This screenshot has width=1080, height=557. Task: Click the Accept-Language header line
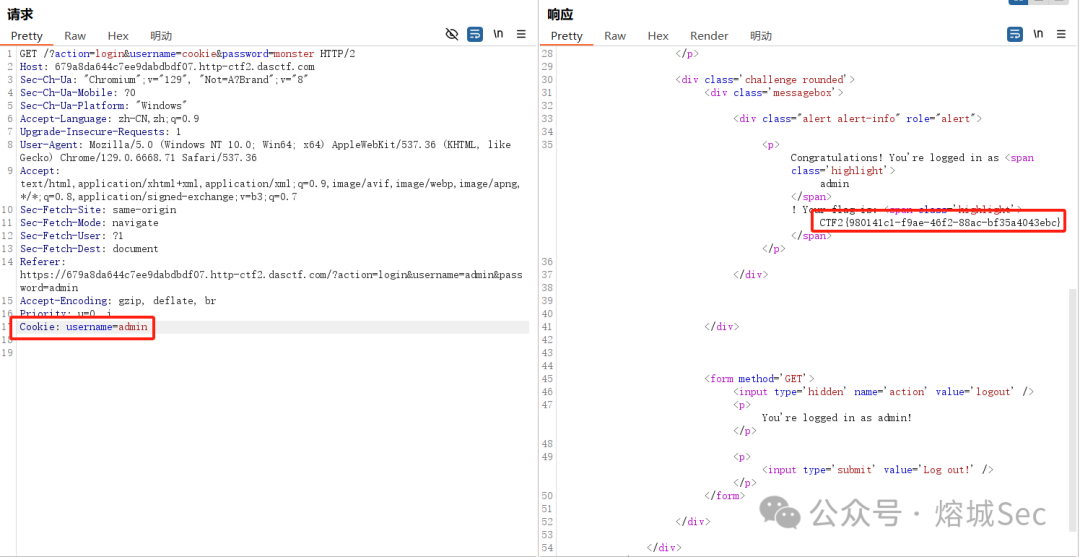click(110, 119)
